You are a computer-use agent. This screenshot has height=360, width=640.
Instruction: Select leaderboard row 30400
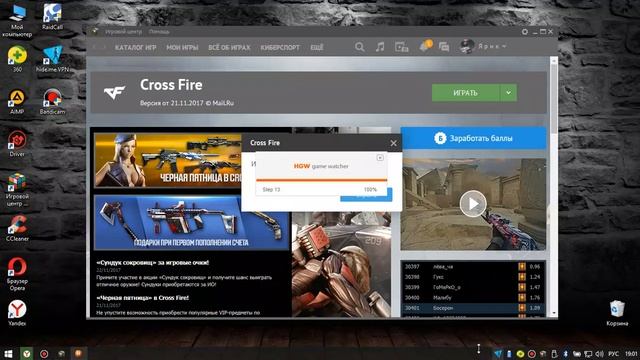pyautogui.click(x=473, y=298)
